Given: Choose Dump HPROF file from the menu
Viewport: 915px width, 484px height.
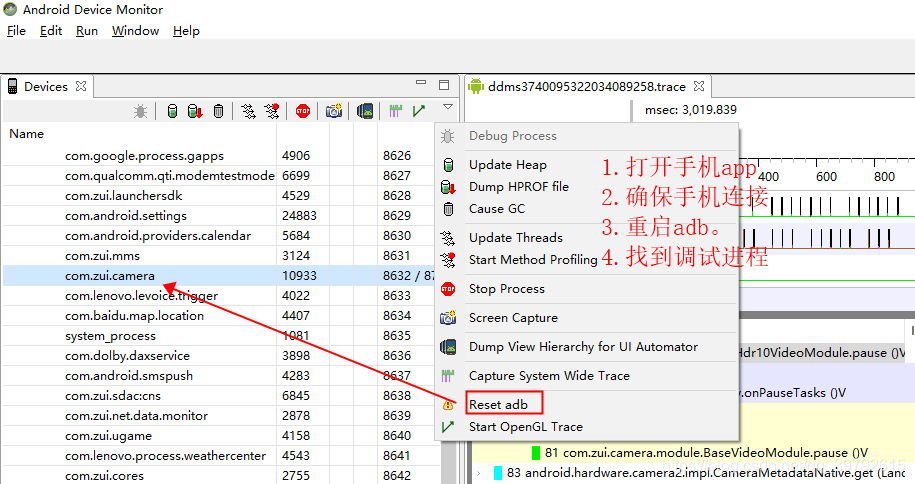Looking at the screenshot, I should click(519, 187).
